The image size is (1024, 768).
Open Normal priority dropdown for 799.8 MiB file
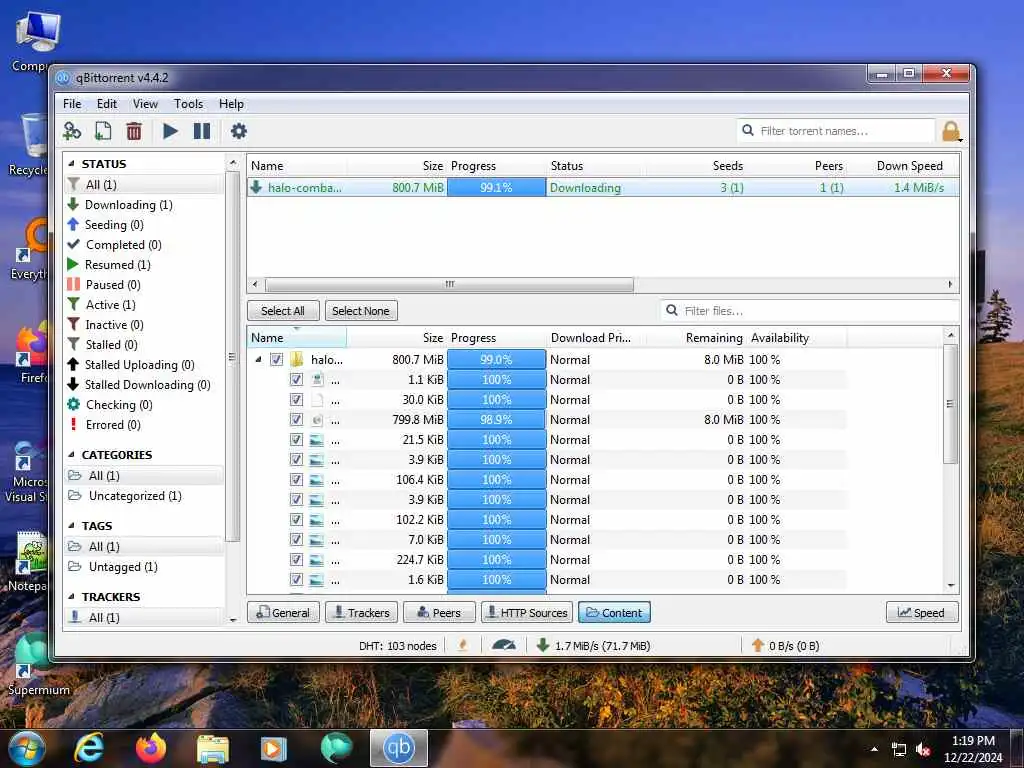(570, 420)
